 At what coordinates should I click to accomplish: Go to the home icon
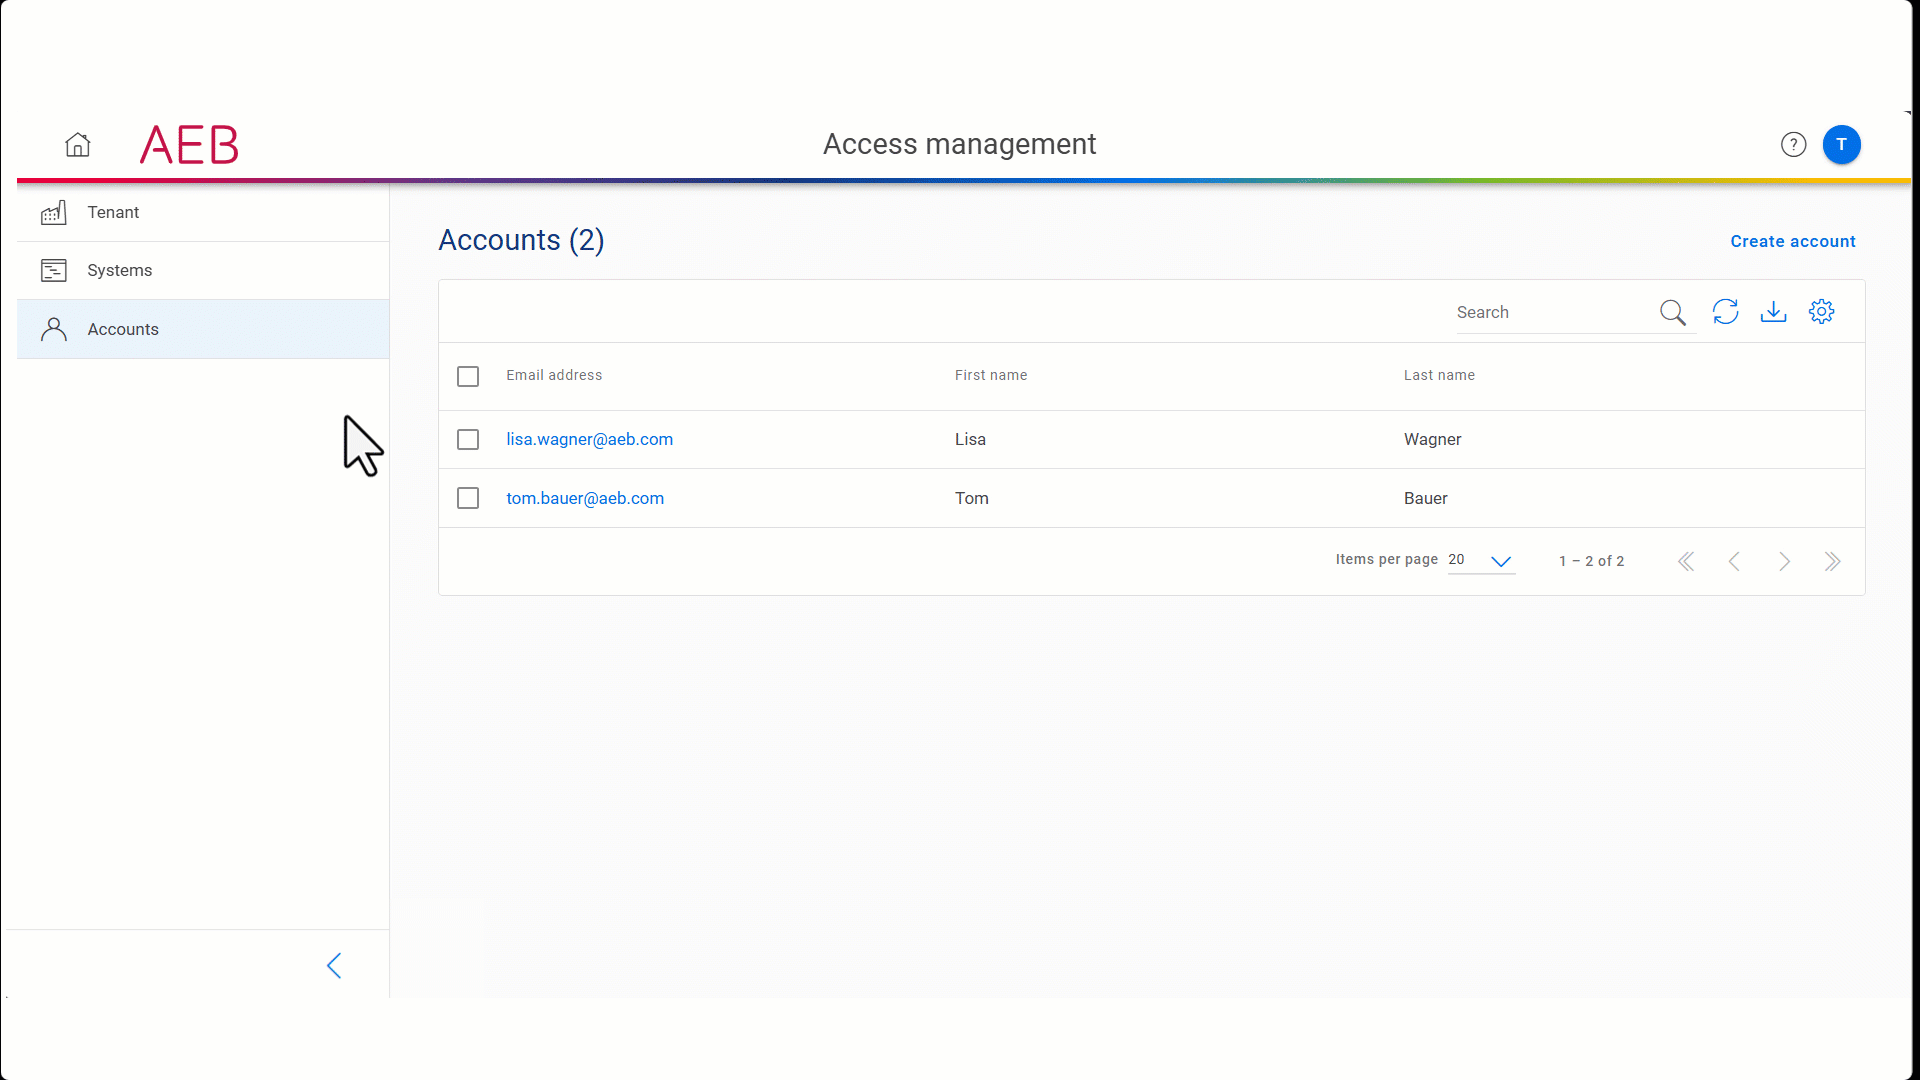(x=77, y=145)
